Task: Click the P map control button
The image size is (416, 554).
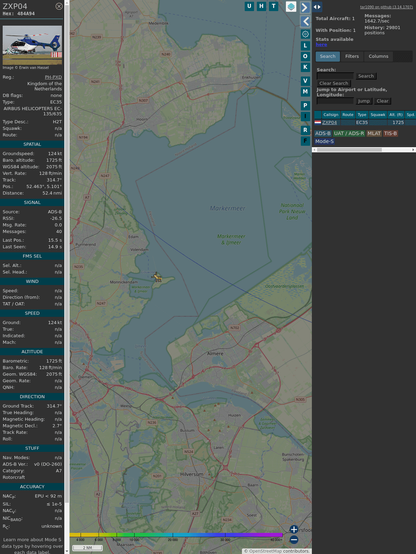Action: [x=305, y=105]
